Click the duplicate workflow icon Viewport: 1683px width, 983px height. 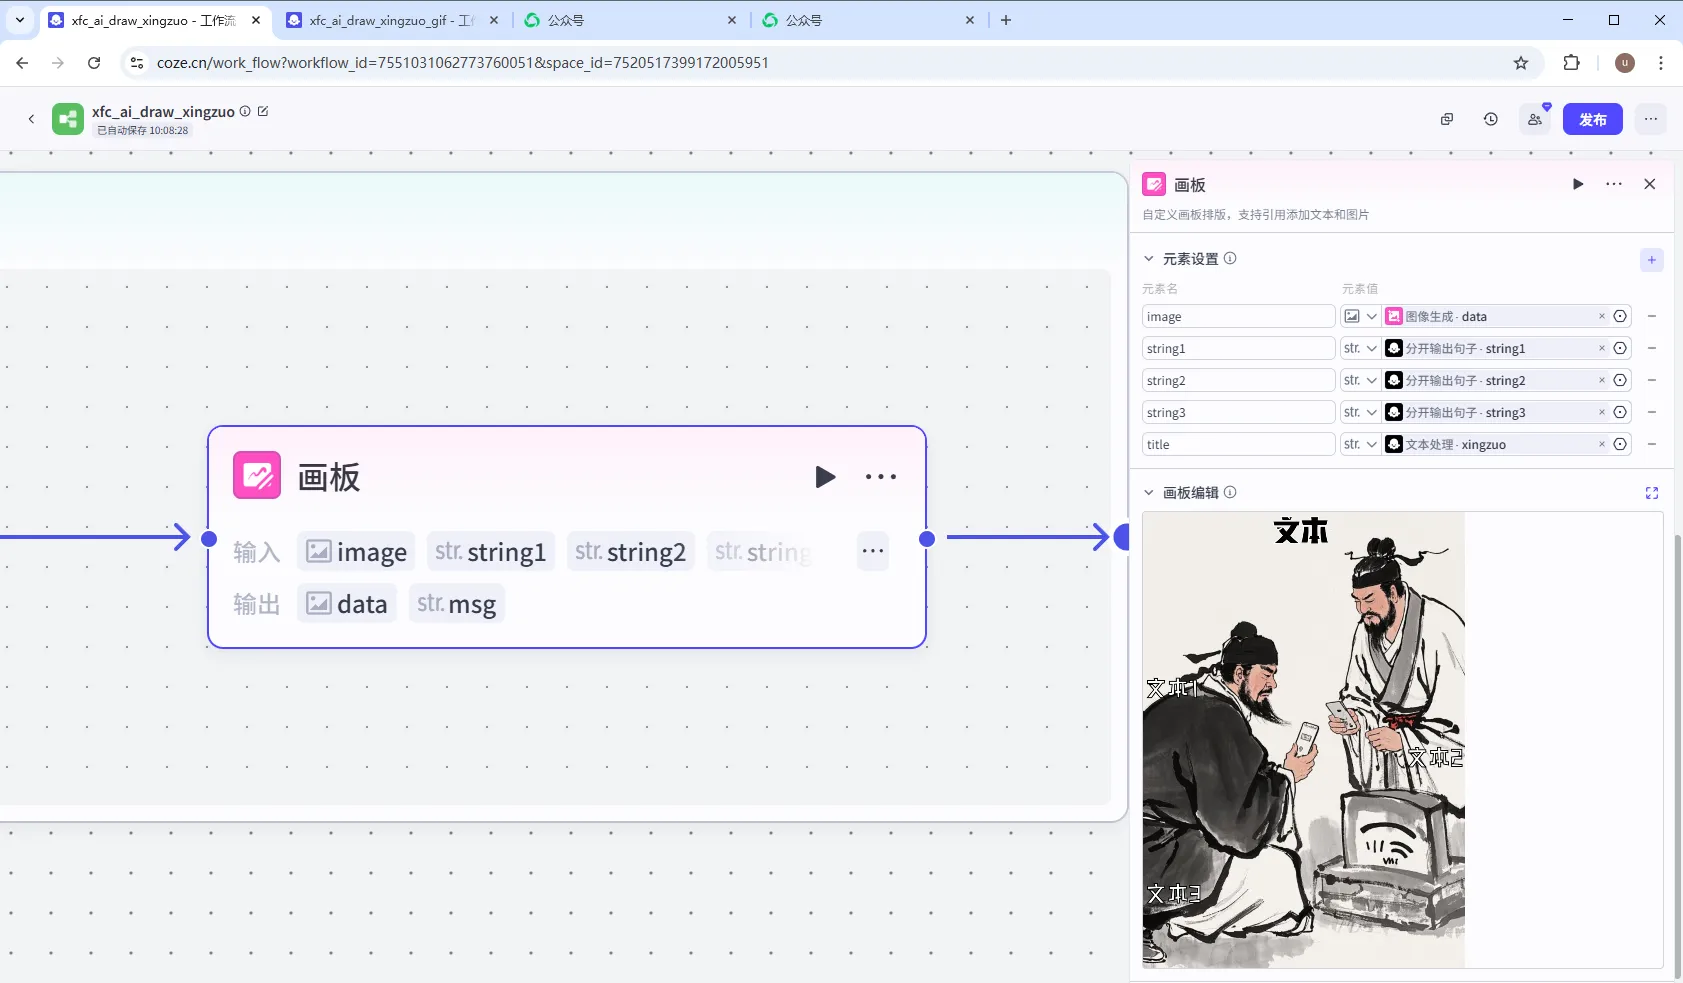click(1447, 119)
